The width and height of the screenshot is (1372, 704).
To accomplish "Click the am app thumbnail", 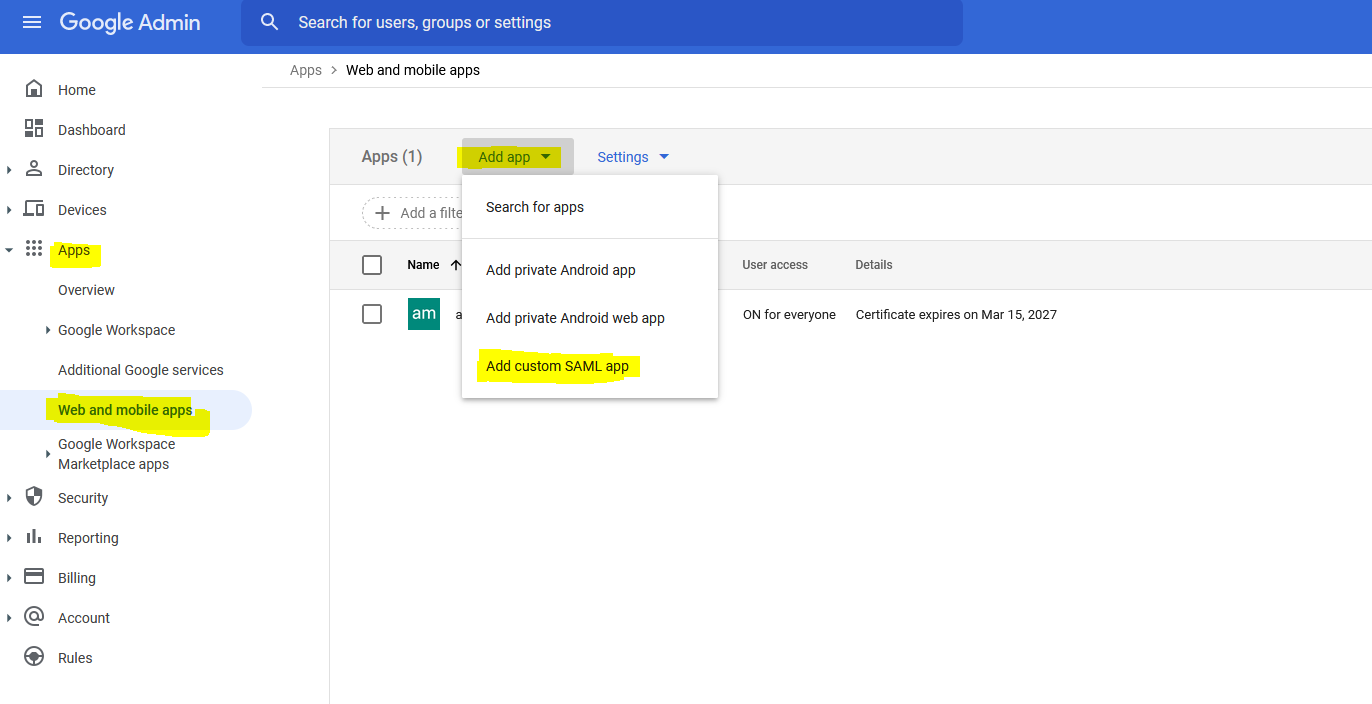I will pyautogui.click(x=423, y=313).
